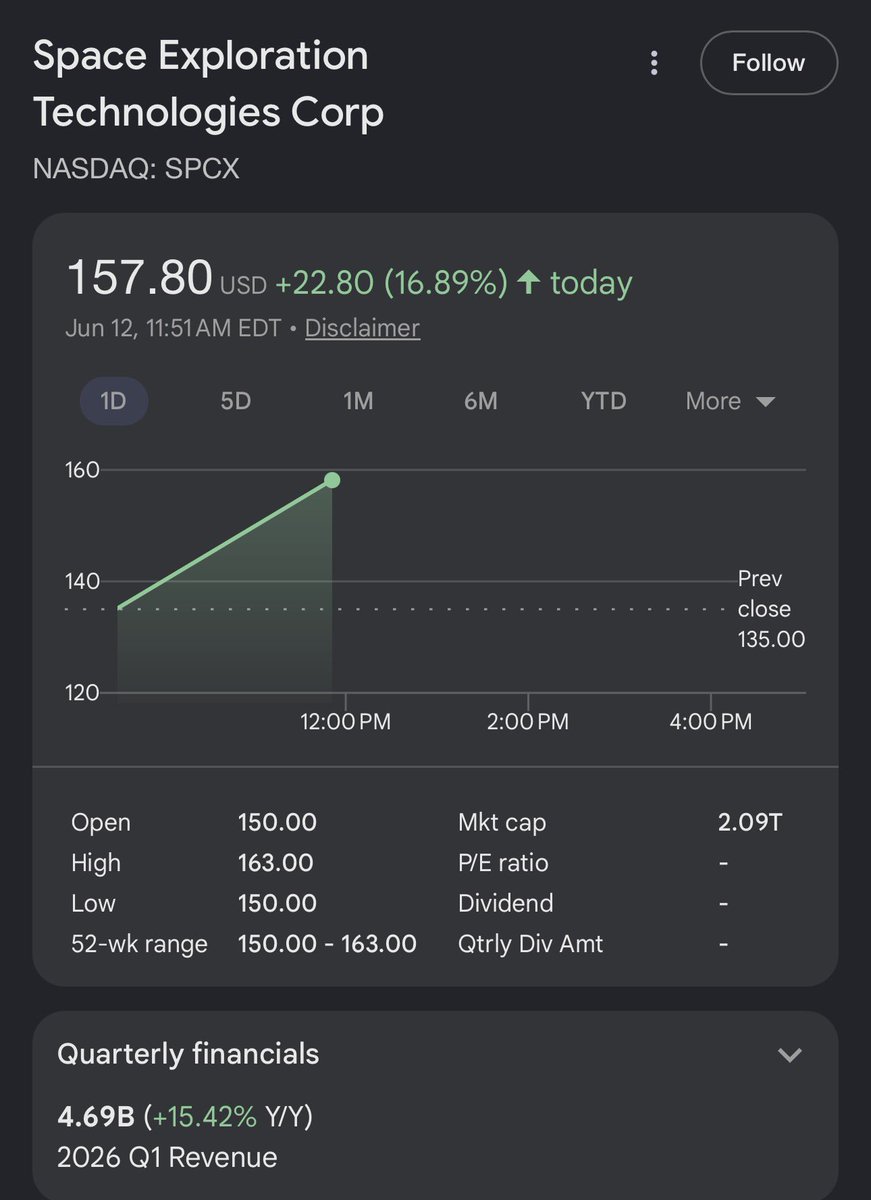The width and height of the screenshot is (871, 1200).
Task: Click the current price dot on chart
Action: point(332,480)
